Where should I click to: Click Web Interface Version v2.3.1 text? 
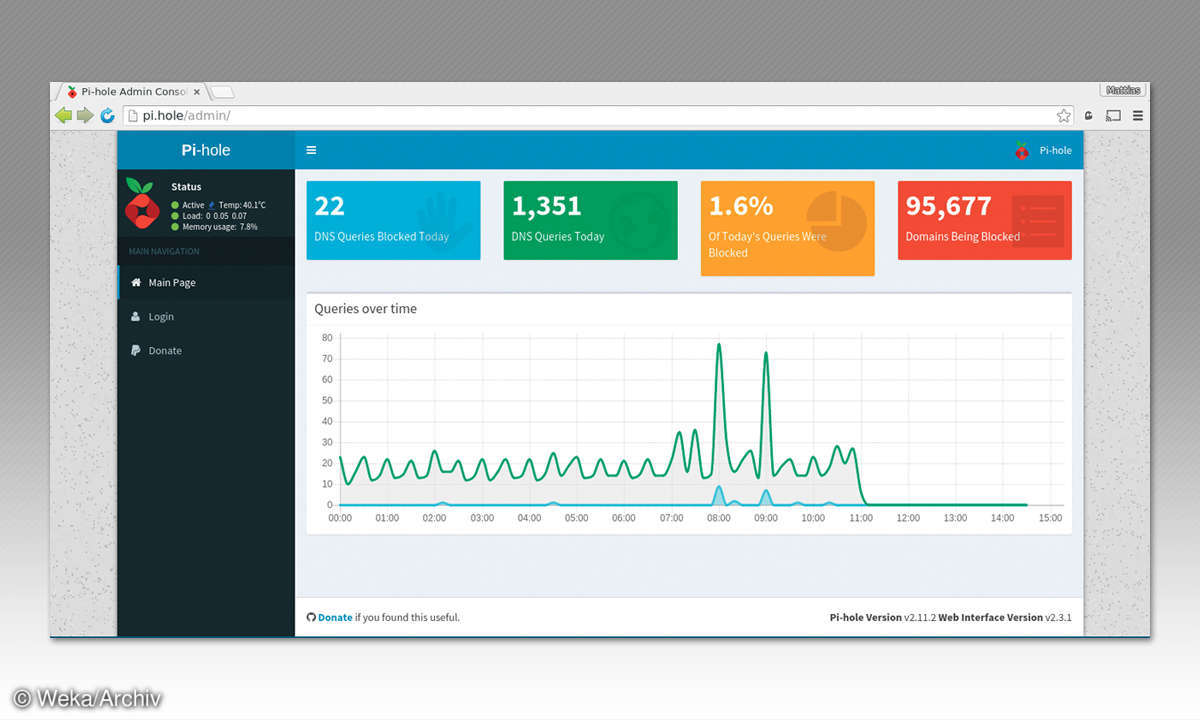point(1005,618)
